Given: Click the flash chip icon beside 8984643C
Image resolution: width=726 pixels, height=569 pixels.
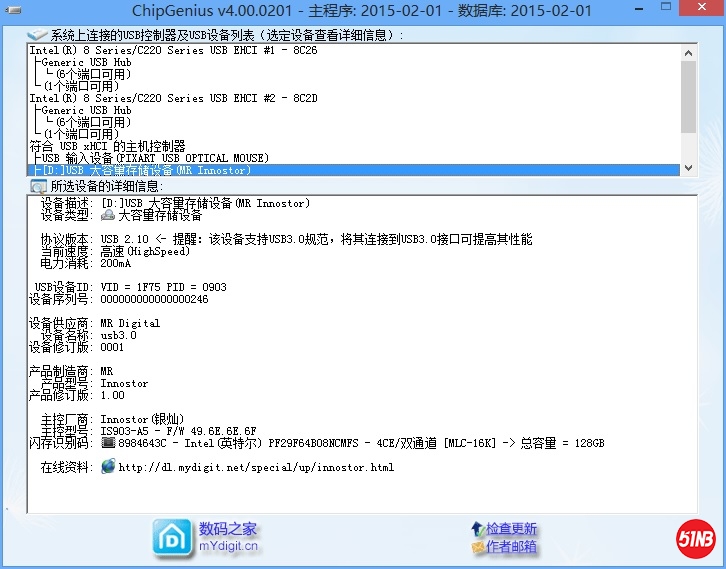Looking at the screenshot, I should tap(108, 443).
